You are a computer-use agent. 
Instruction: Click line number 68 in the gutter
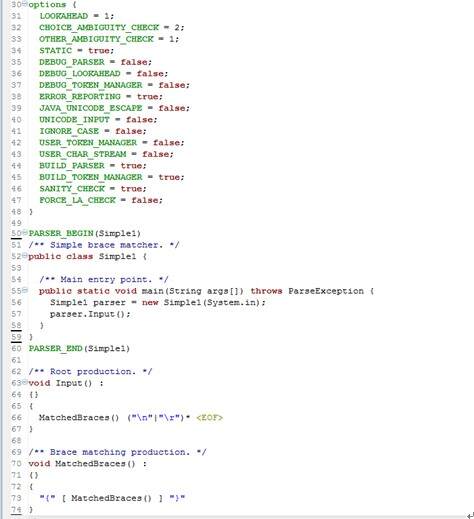pyautogui.click(x=16, y=440)
